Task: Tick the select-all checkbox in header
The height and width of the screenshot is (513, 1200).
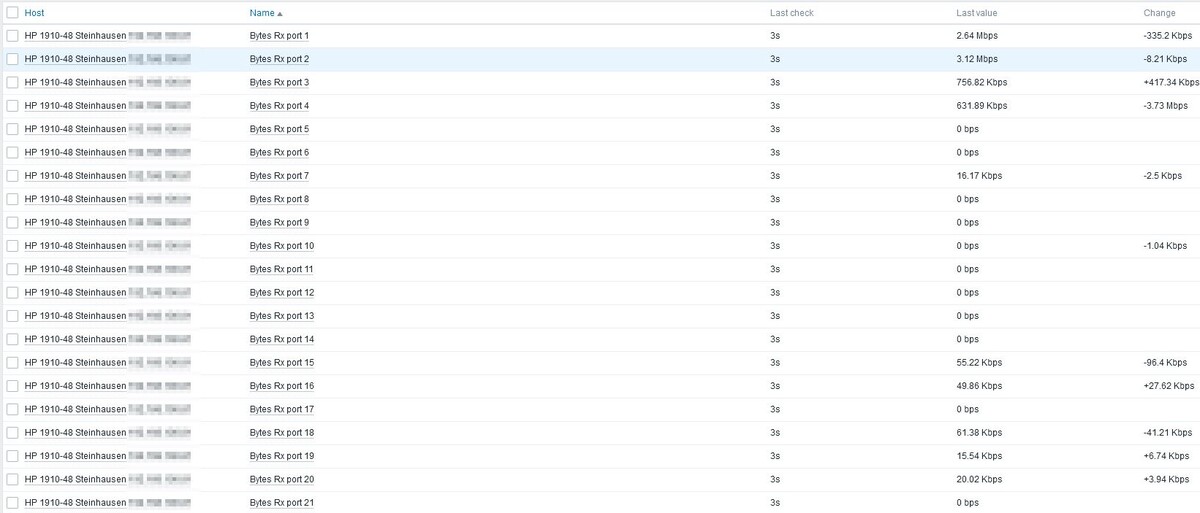Action: 12,13
